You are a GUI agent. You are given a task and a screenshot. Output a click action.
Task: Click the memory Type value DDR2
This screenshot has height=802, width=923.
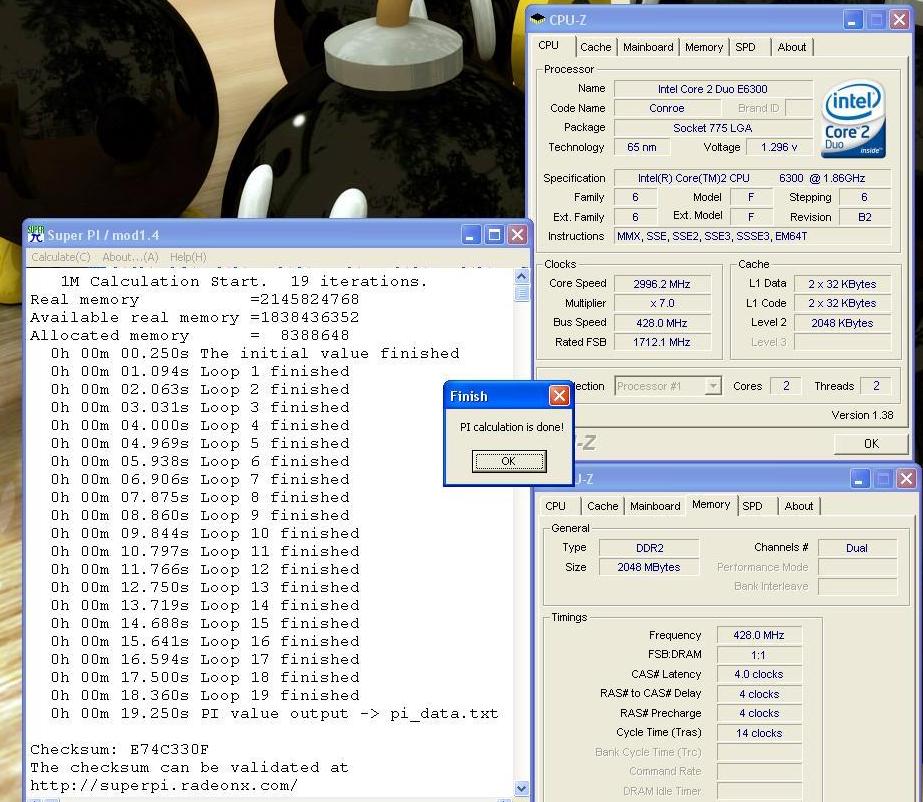[x=649, y=548]
